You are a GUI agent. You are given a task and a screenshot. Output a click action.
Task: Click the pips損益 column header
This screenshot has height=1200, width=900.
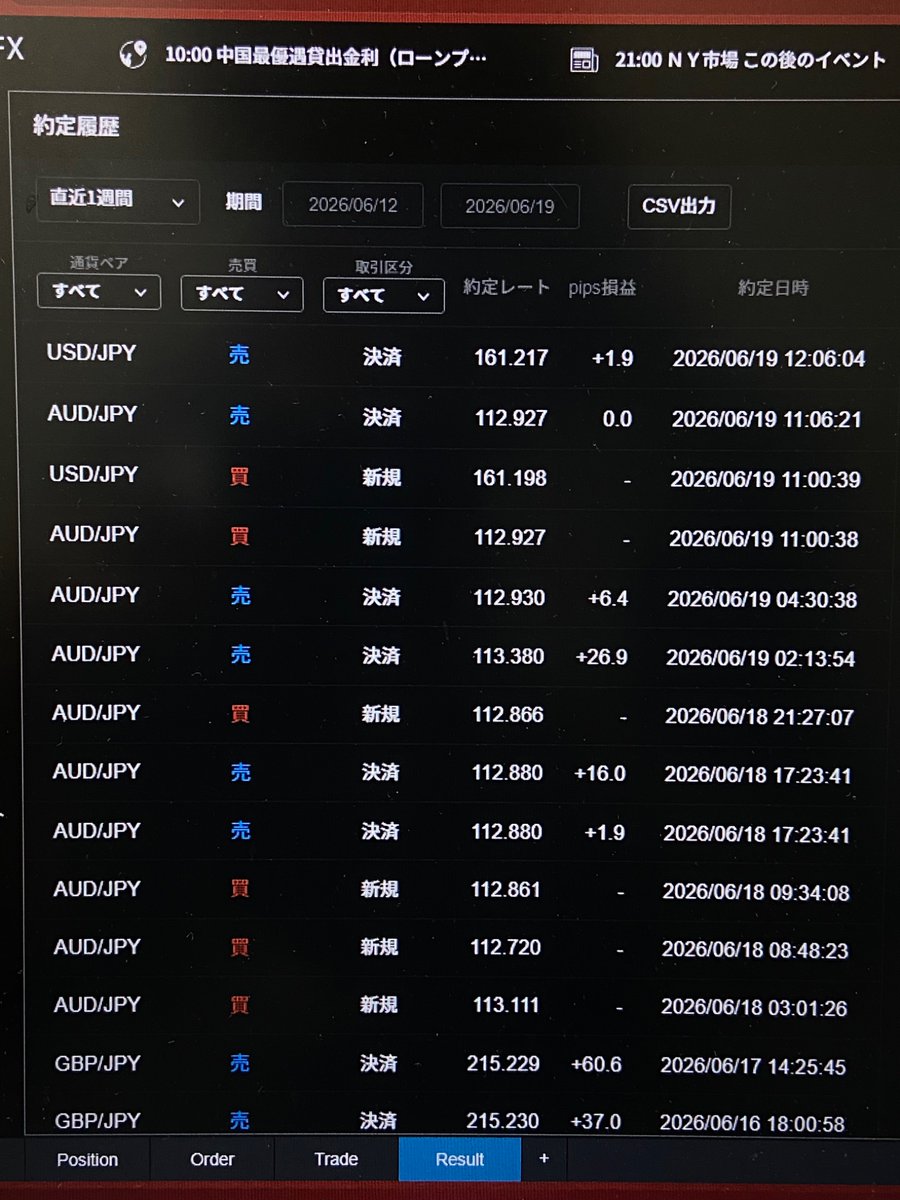[602, 288]
